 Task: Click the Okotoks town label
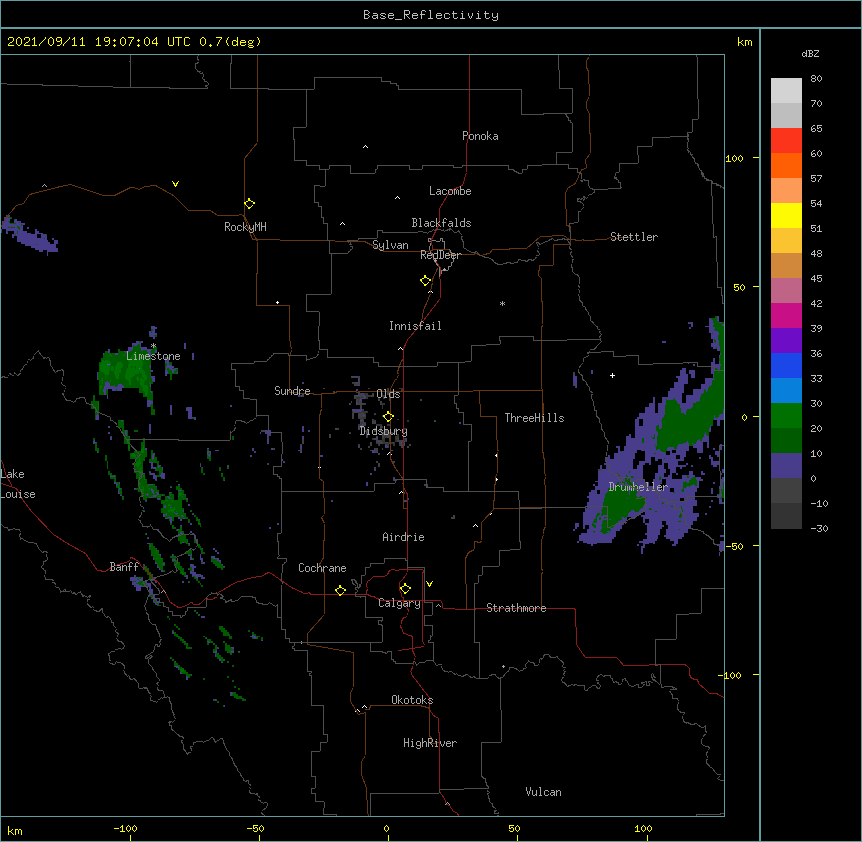(x=412, y=700)
